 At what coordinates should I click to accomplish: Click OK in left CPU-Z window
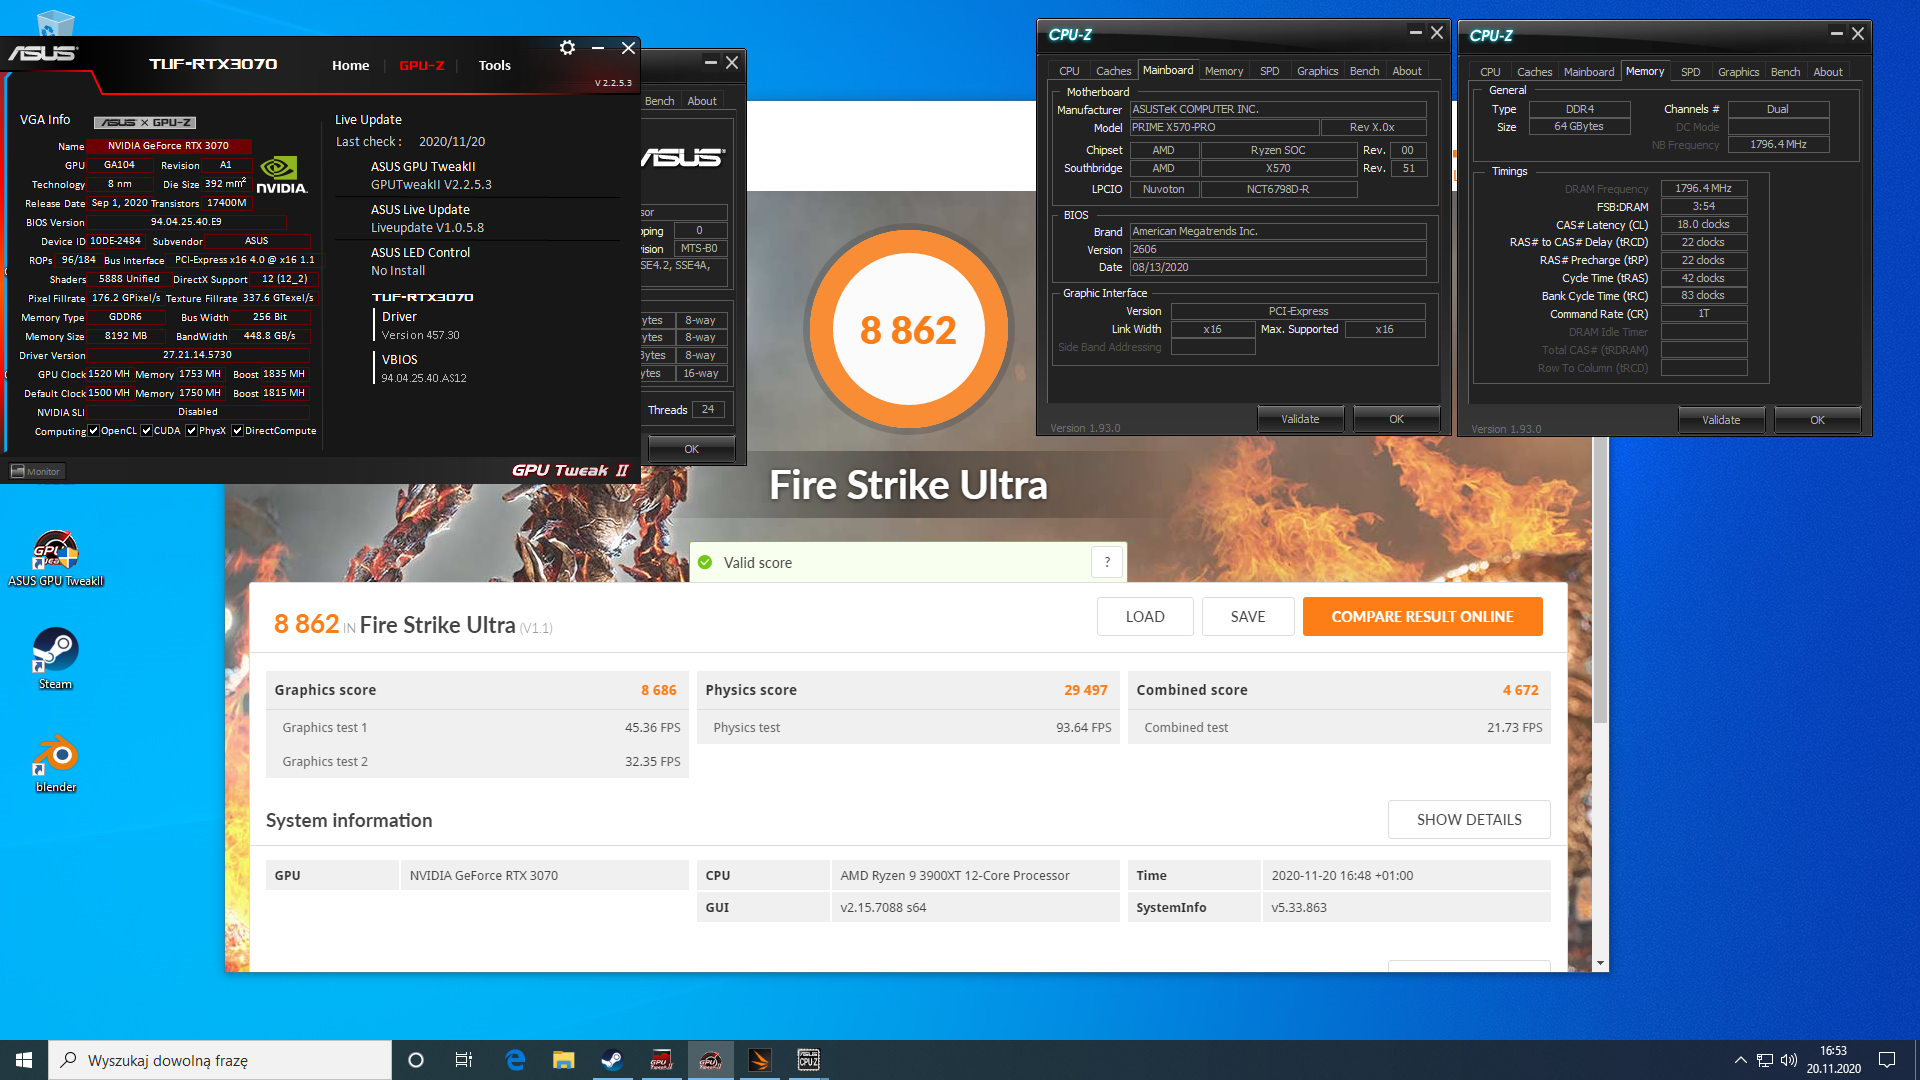click(x=1396, y=419)
